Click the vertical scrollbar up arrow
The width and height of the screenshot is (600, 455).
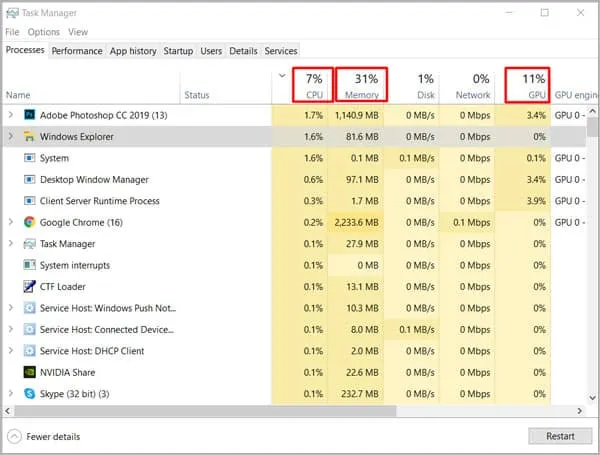click(592, 111)
